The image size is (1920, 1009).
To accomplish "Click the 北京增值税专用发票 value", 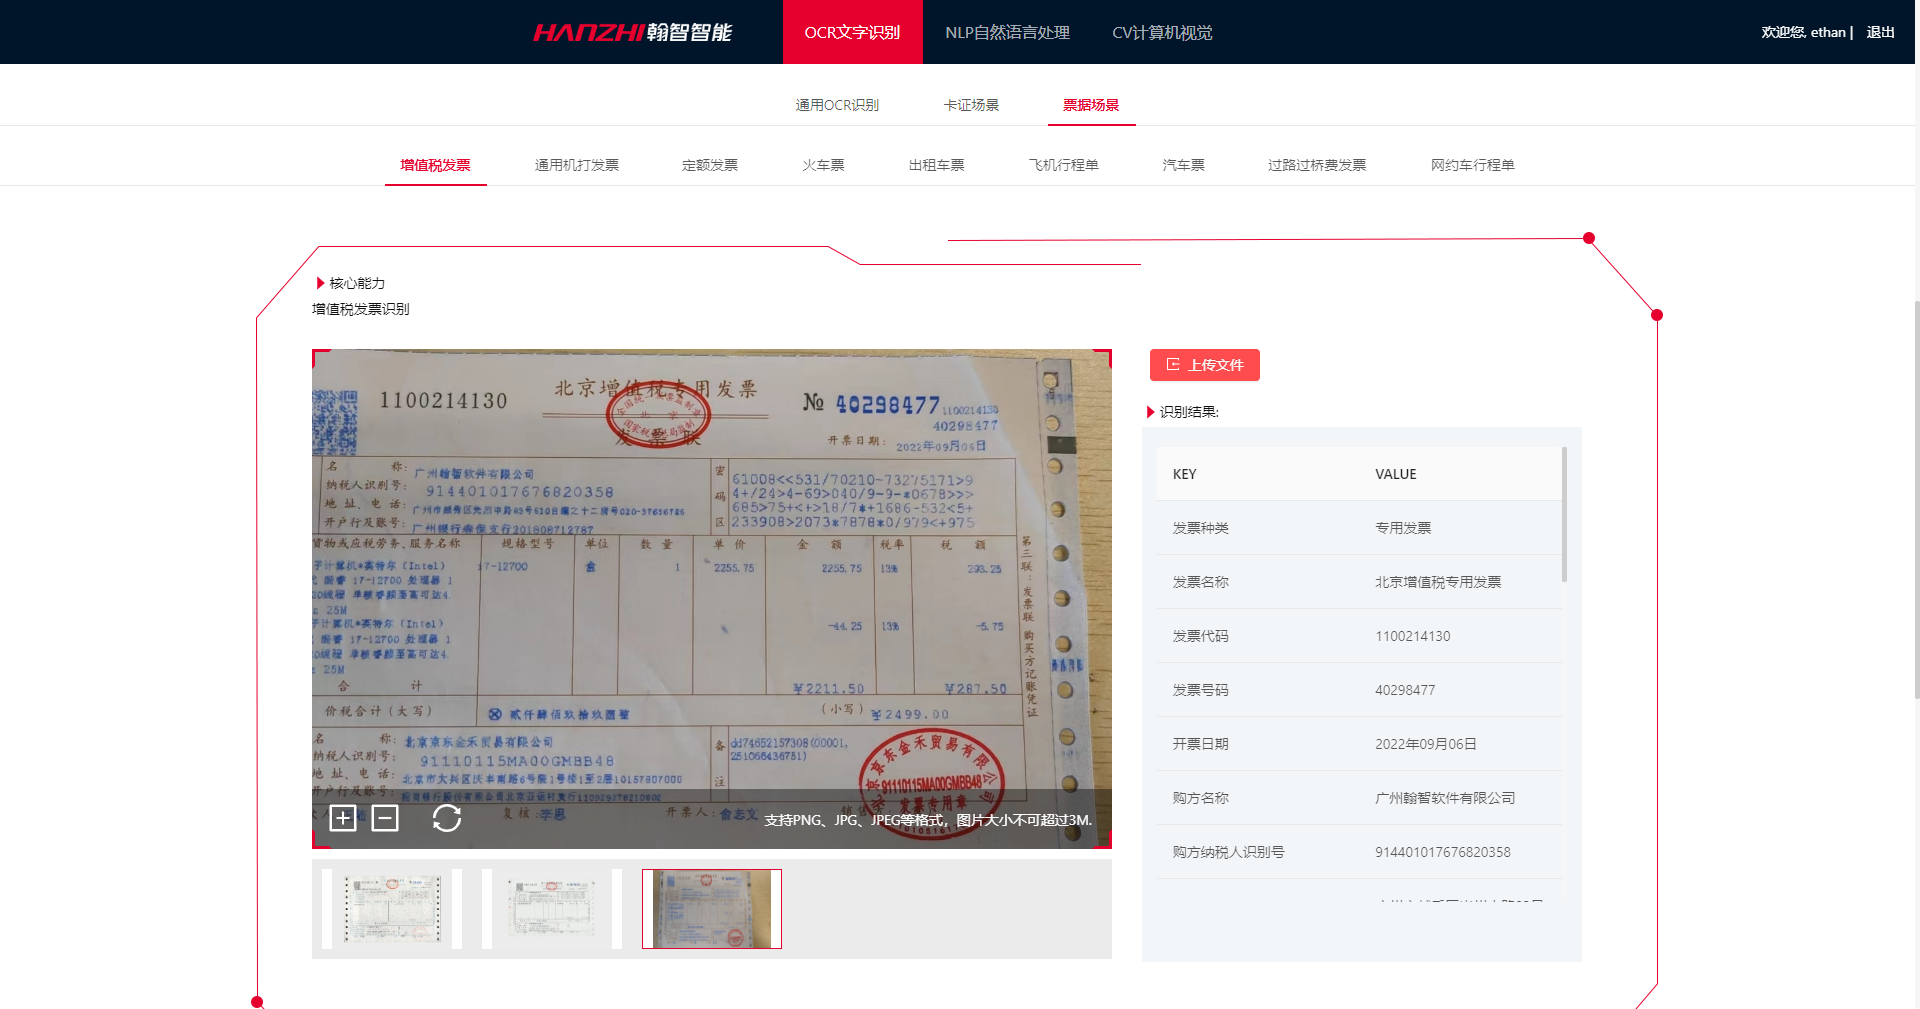I will tap(1438, 582).
